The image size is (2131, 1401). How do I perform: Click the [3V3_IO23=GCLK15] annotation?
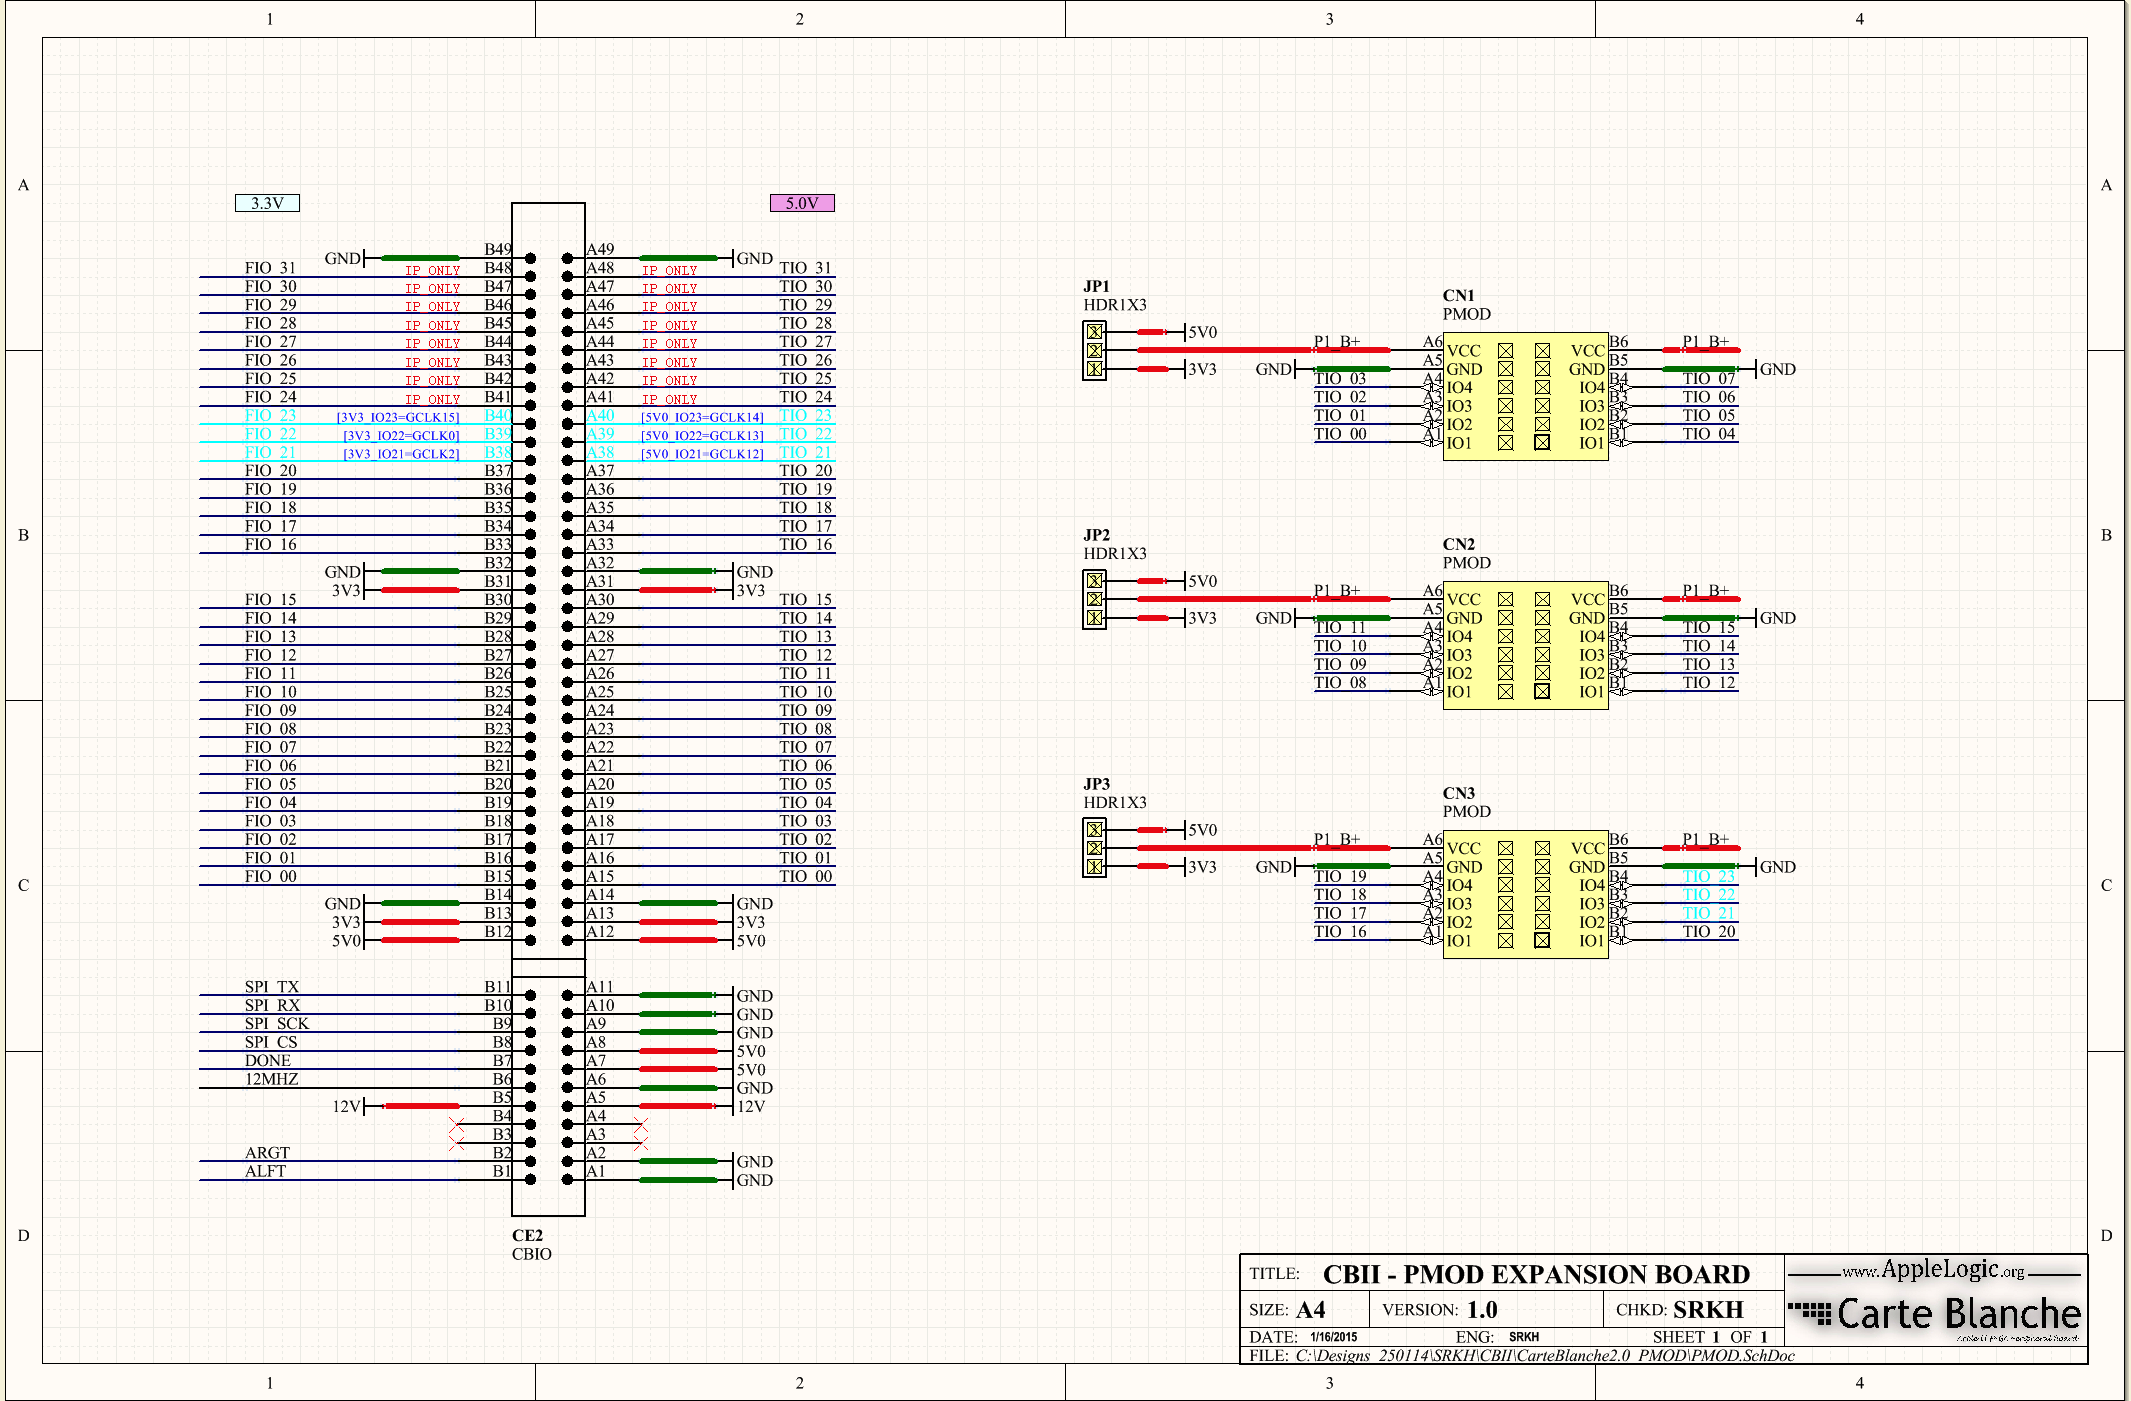(397, 417)
